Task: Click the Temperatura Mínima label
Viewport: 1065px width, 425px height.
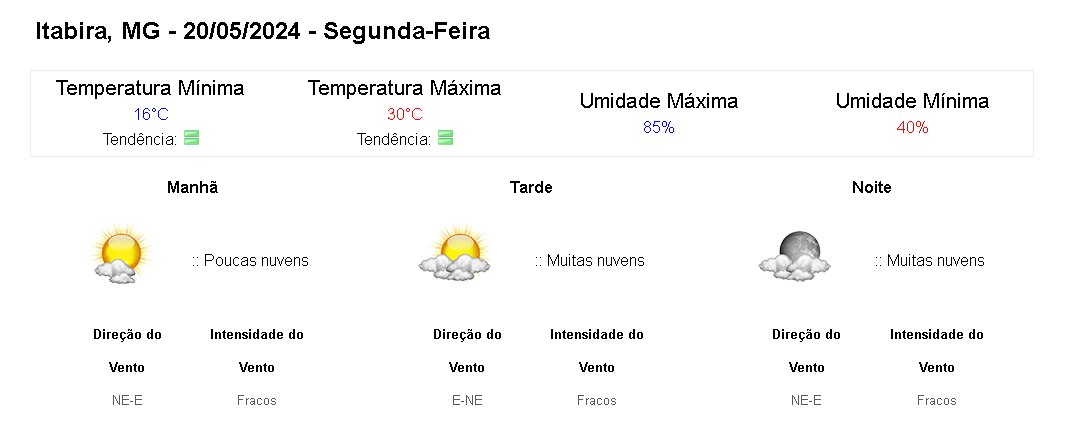Action: 150,88
